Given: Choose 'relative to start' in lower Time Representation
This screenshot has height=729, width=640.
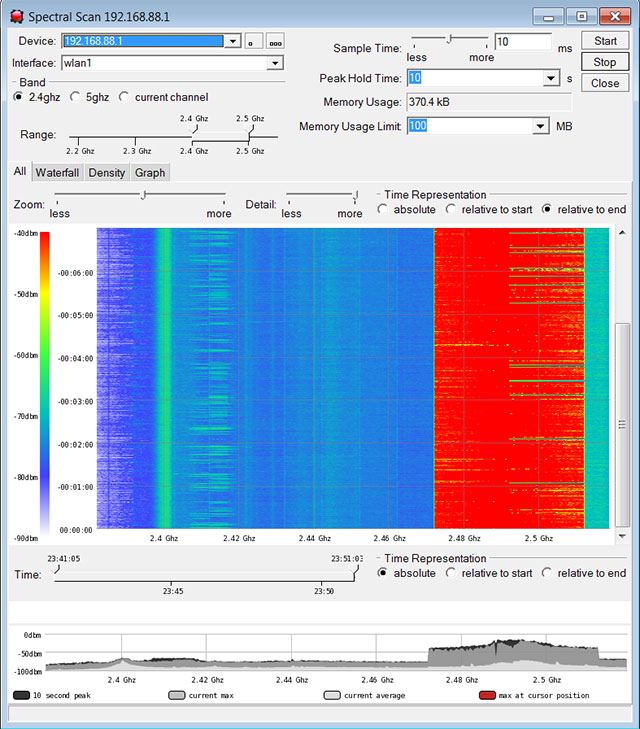Looking at the screenshot, I should tap(450, 573).
